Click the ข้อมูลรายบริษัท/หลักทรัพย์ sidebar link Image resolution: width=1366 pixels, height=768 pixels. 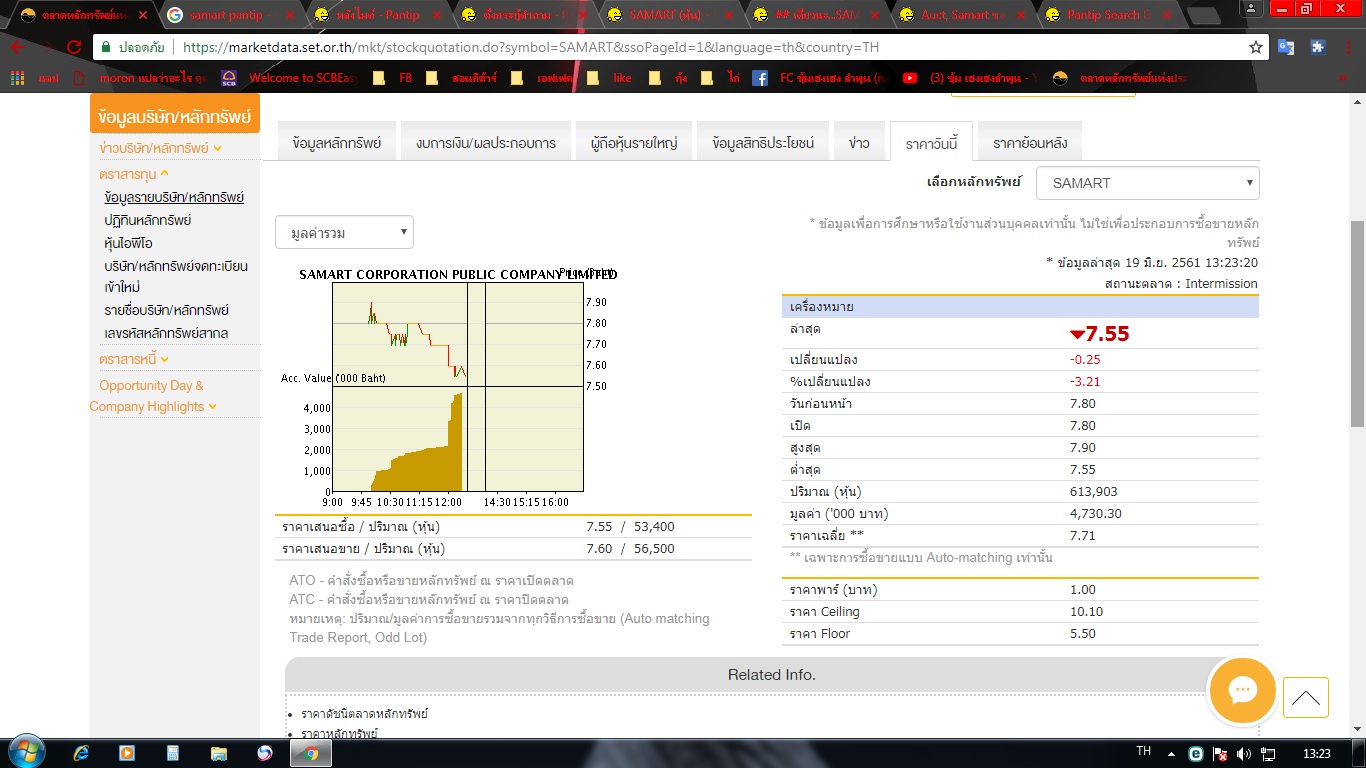tap(174, 197)
